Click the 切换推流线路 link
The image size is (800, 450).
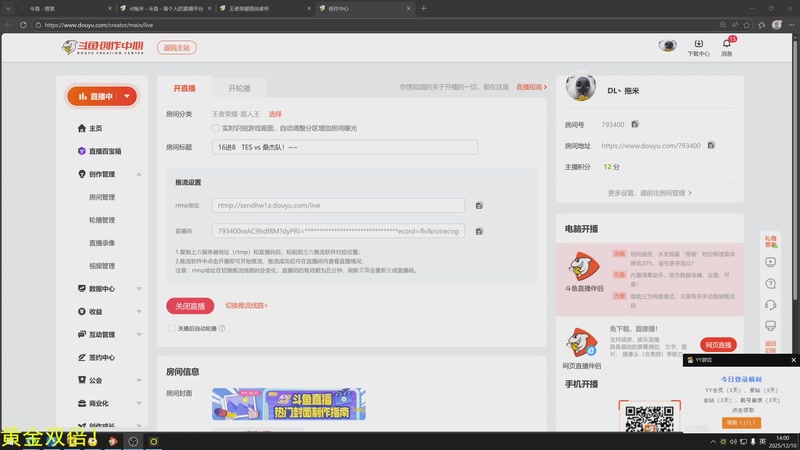point(246,306)
